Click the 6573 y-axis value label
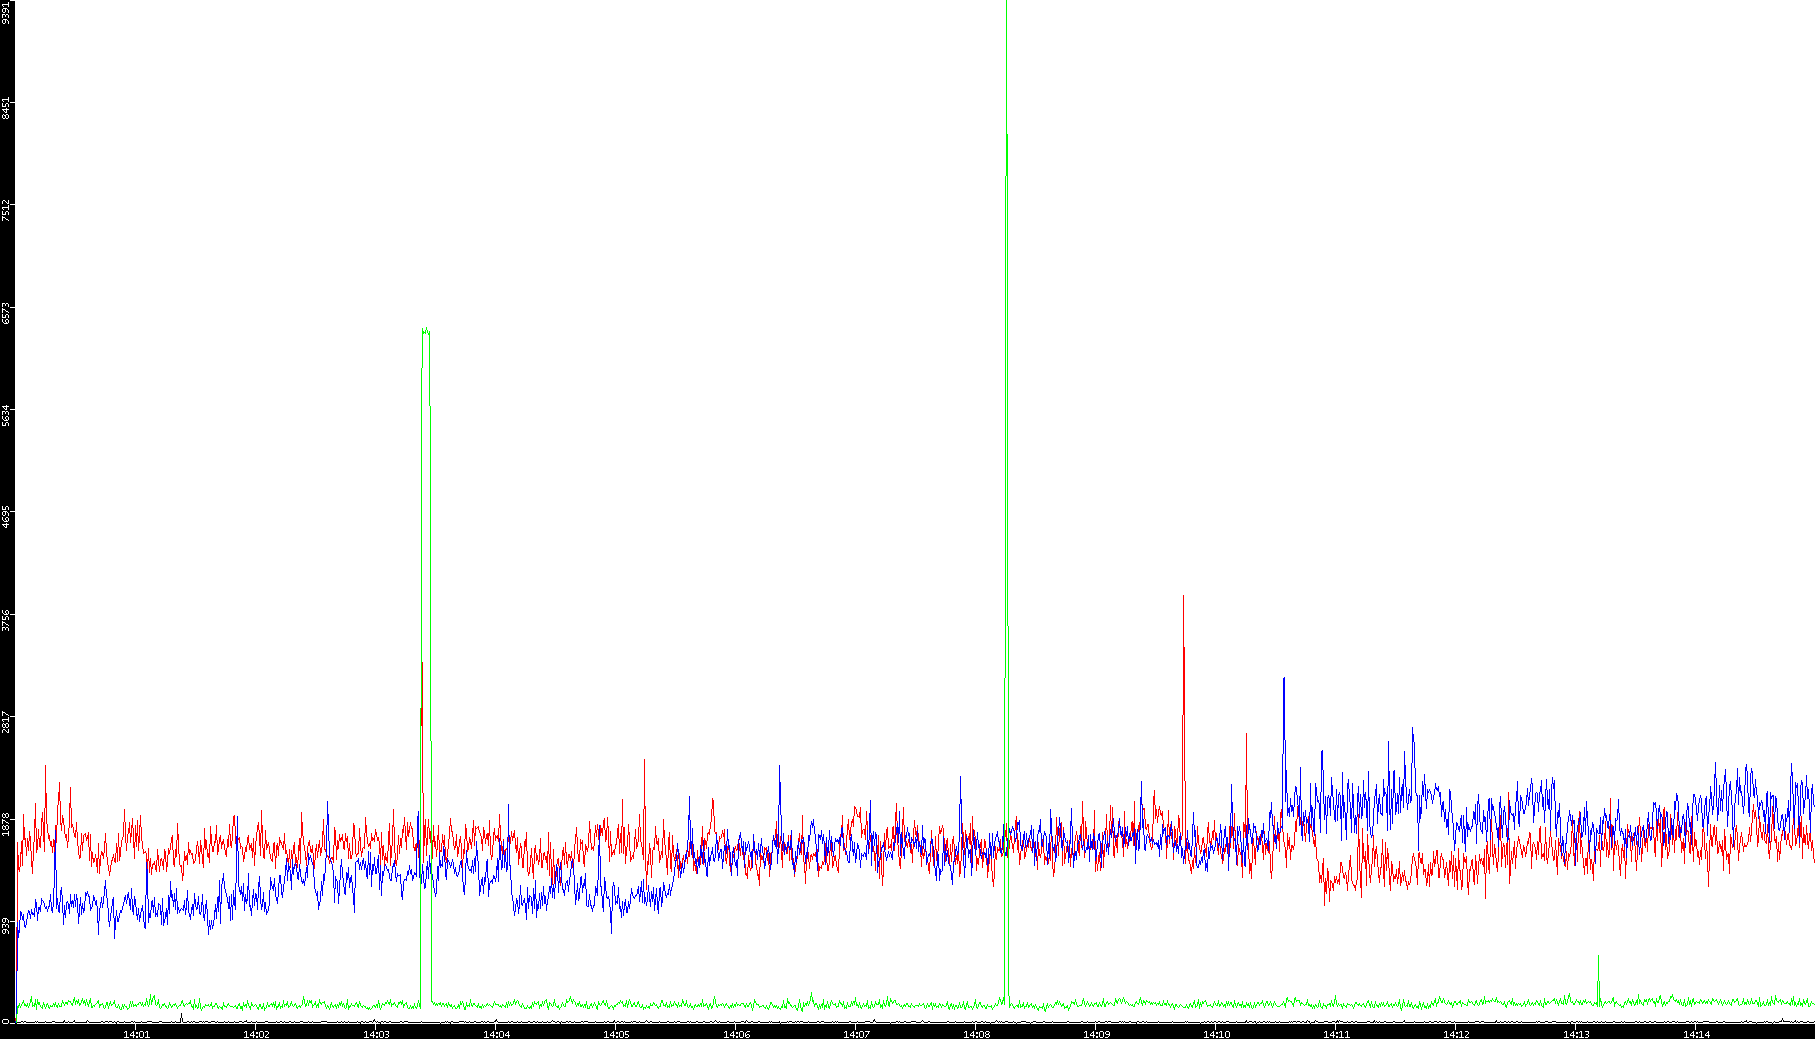Viewport: 1815px width, 1039px height. (x=6, y=313)
